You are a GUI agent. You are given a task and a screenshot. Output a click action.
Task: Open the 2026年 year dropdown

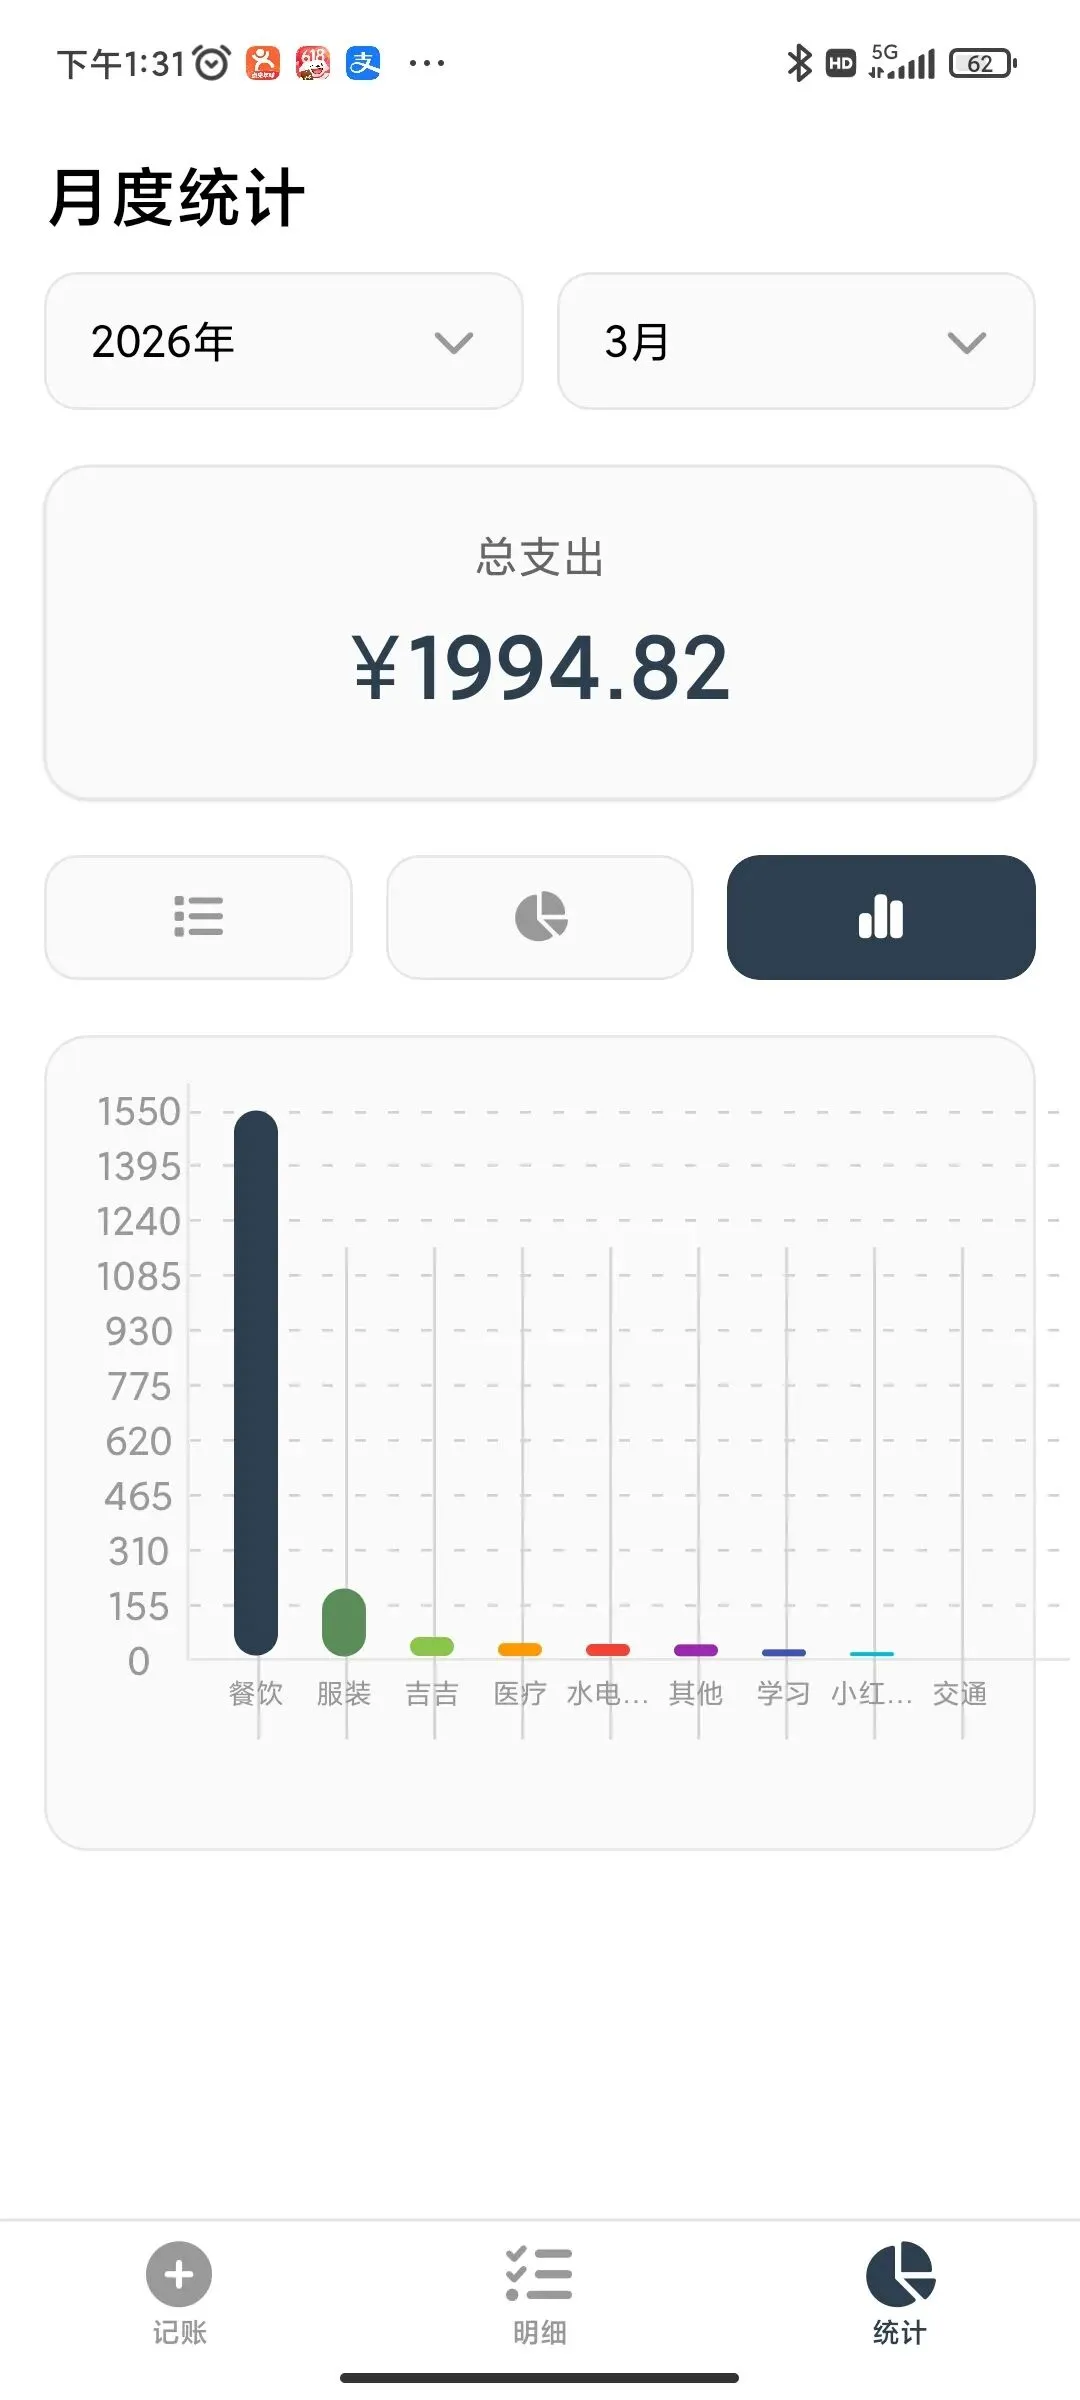pos(284,341)
